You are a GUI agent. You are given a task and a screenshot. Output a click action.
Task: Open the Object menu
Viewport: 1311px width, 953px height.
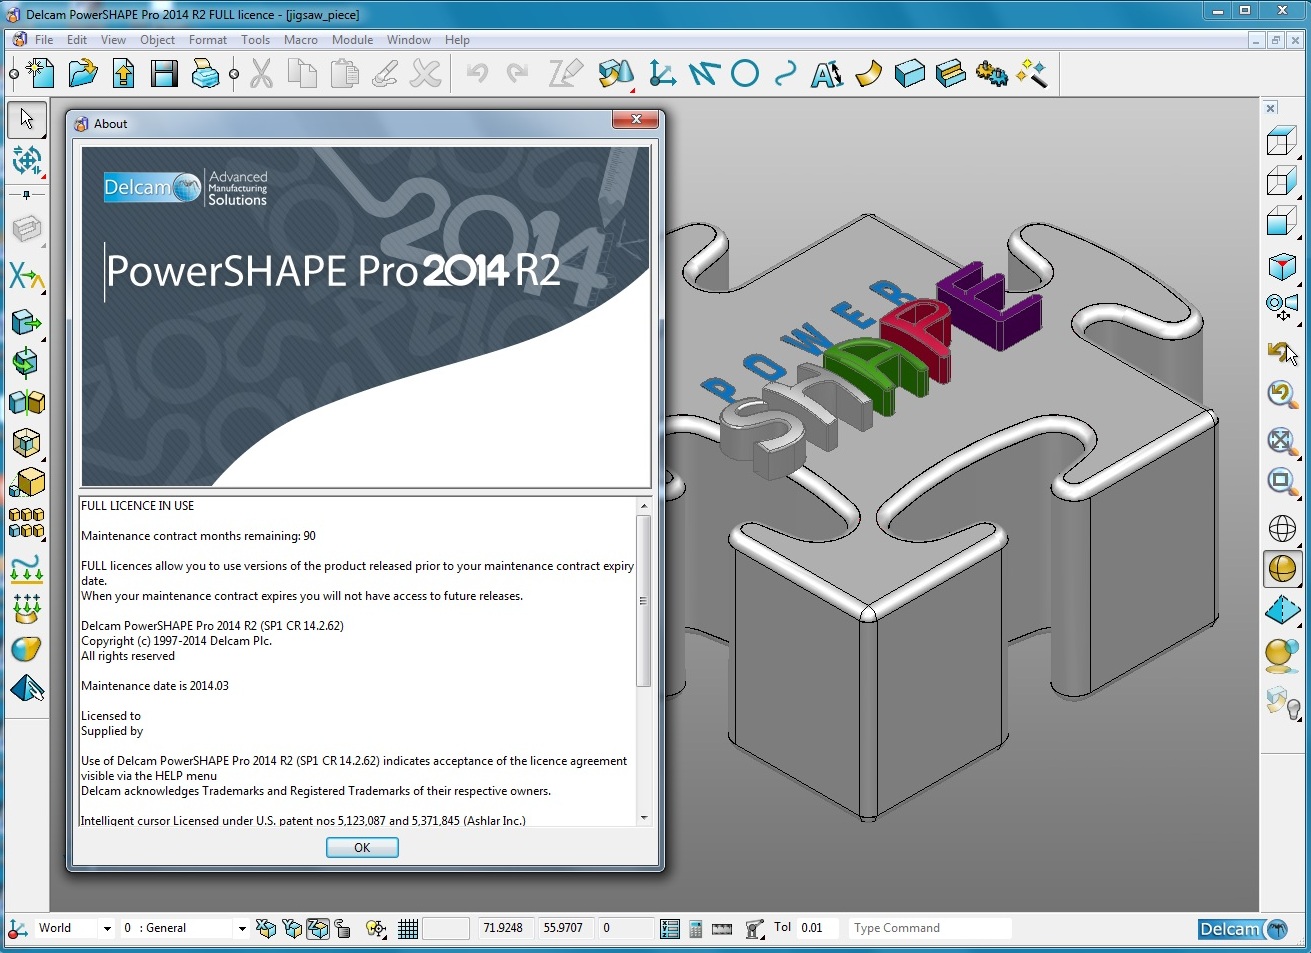pyautogui.click(x=157, y=40)
